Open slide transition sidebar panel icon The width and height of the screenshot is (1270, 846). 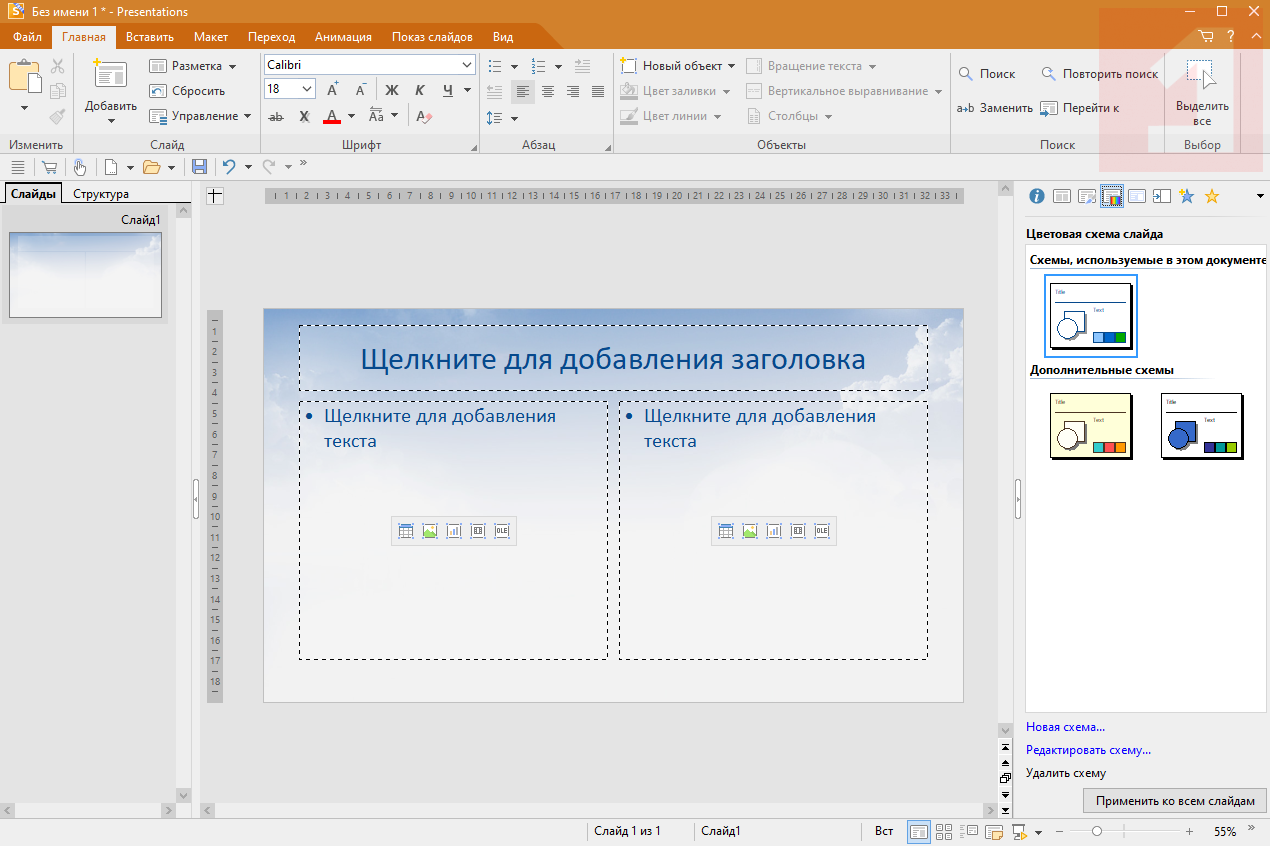[1161, 196]
